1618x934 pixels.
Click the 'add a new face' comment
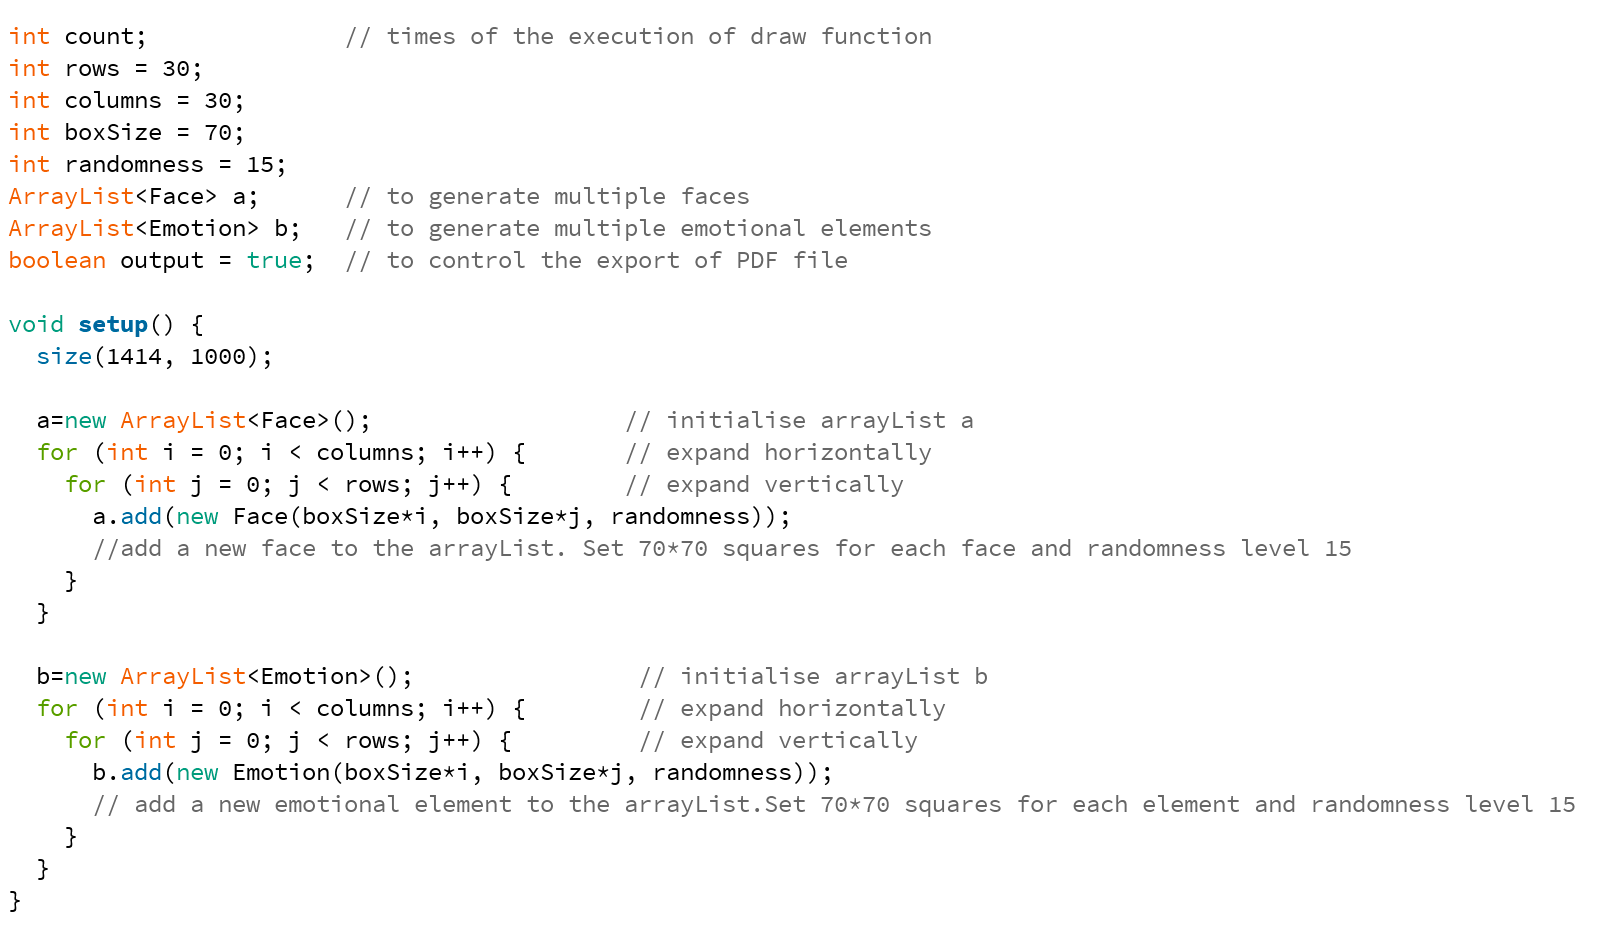[x=722, y=549]
